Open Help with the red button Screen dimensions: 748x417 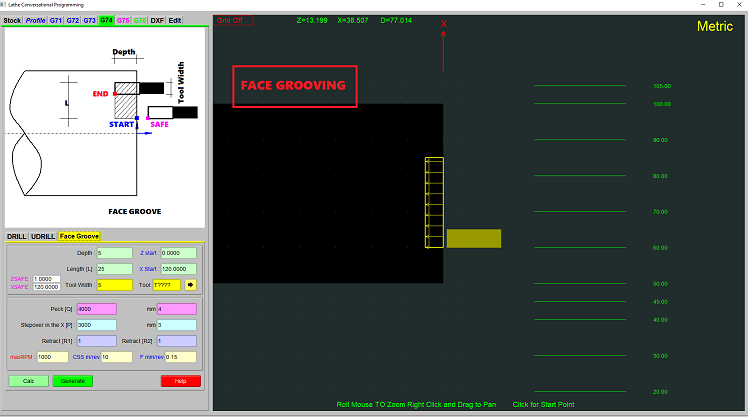click(x=180, y=381)
